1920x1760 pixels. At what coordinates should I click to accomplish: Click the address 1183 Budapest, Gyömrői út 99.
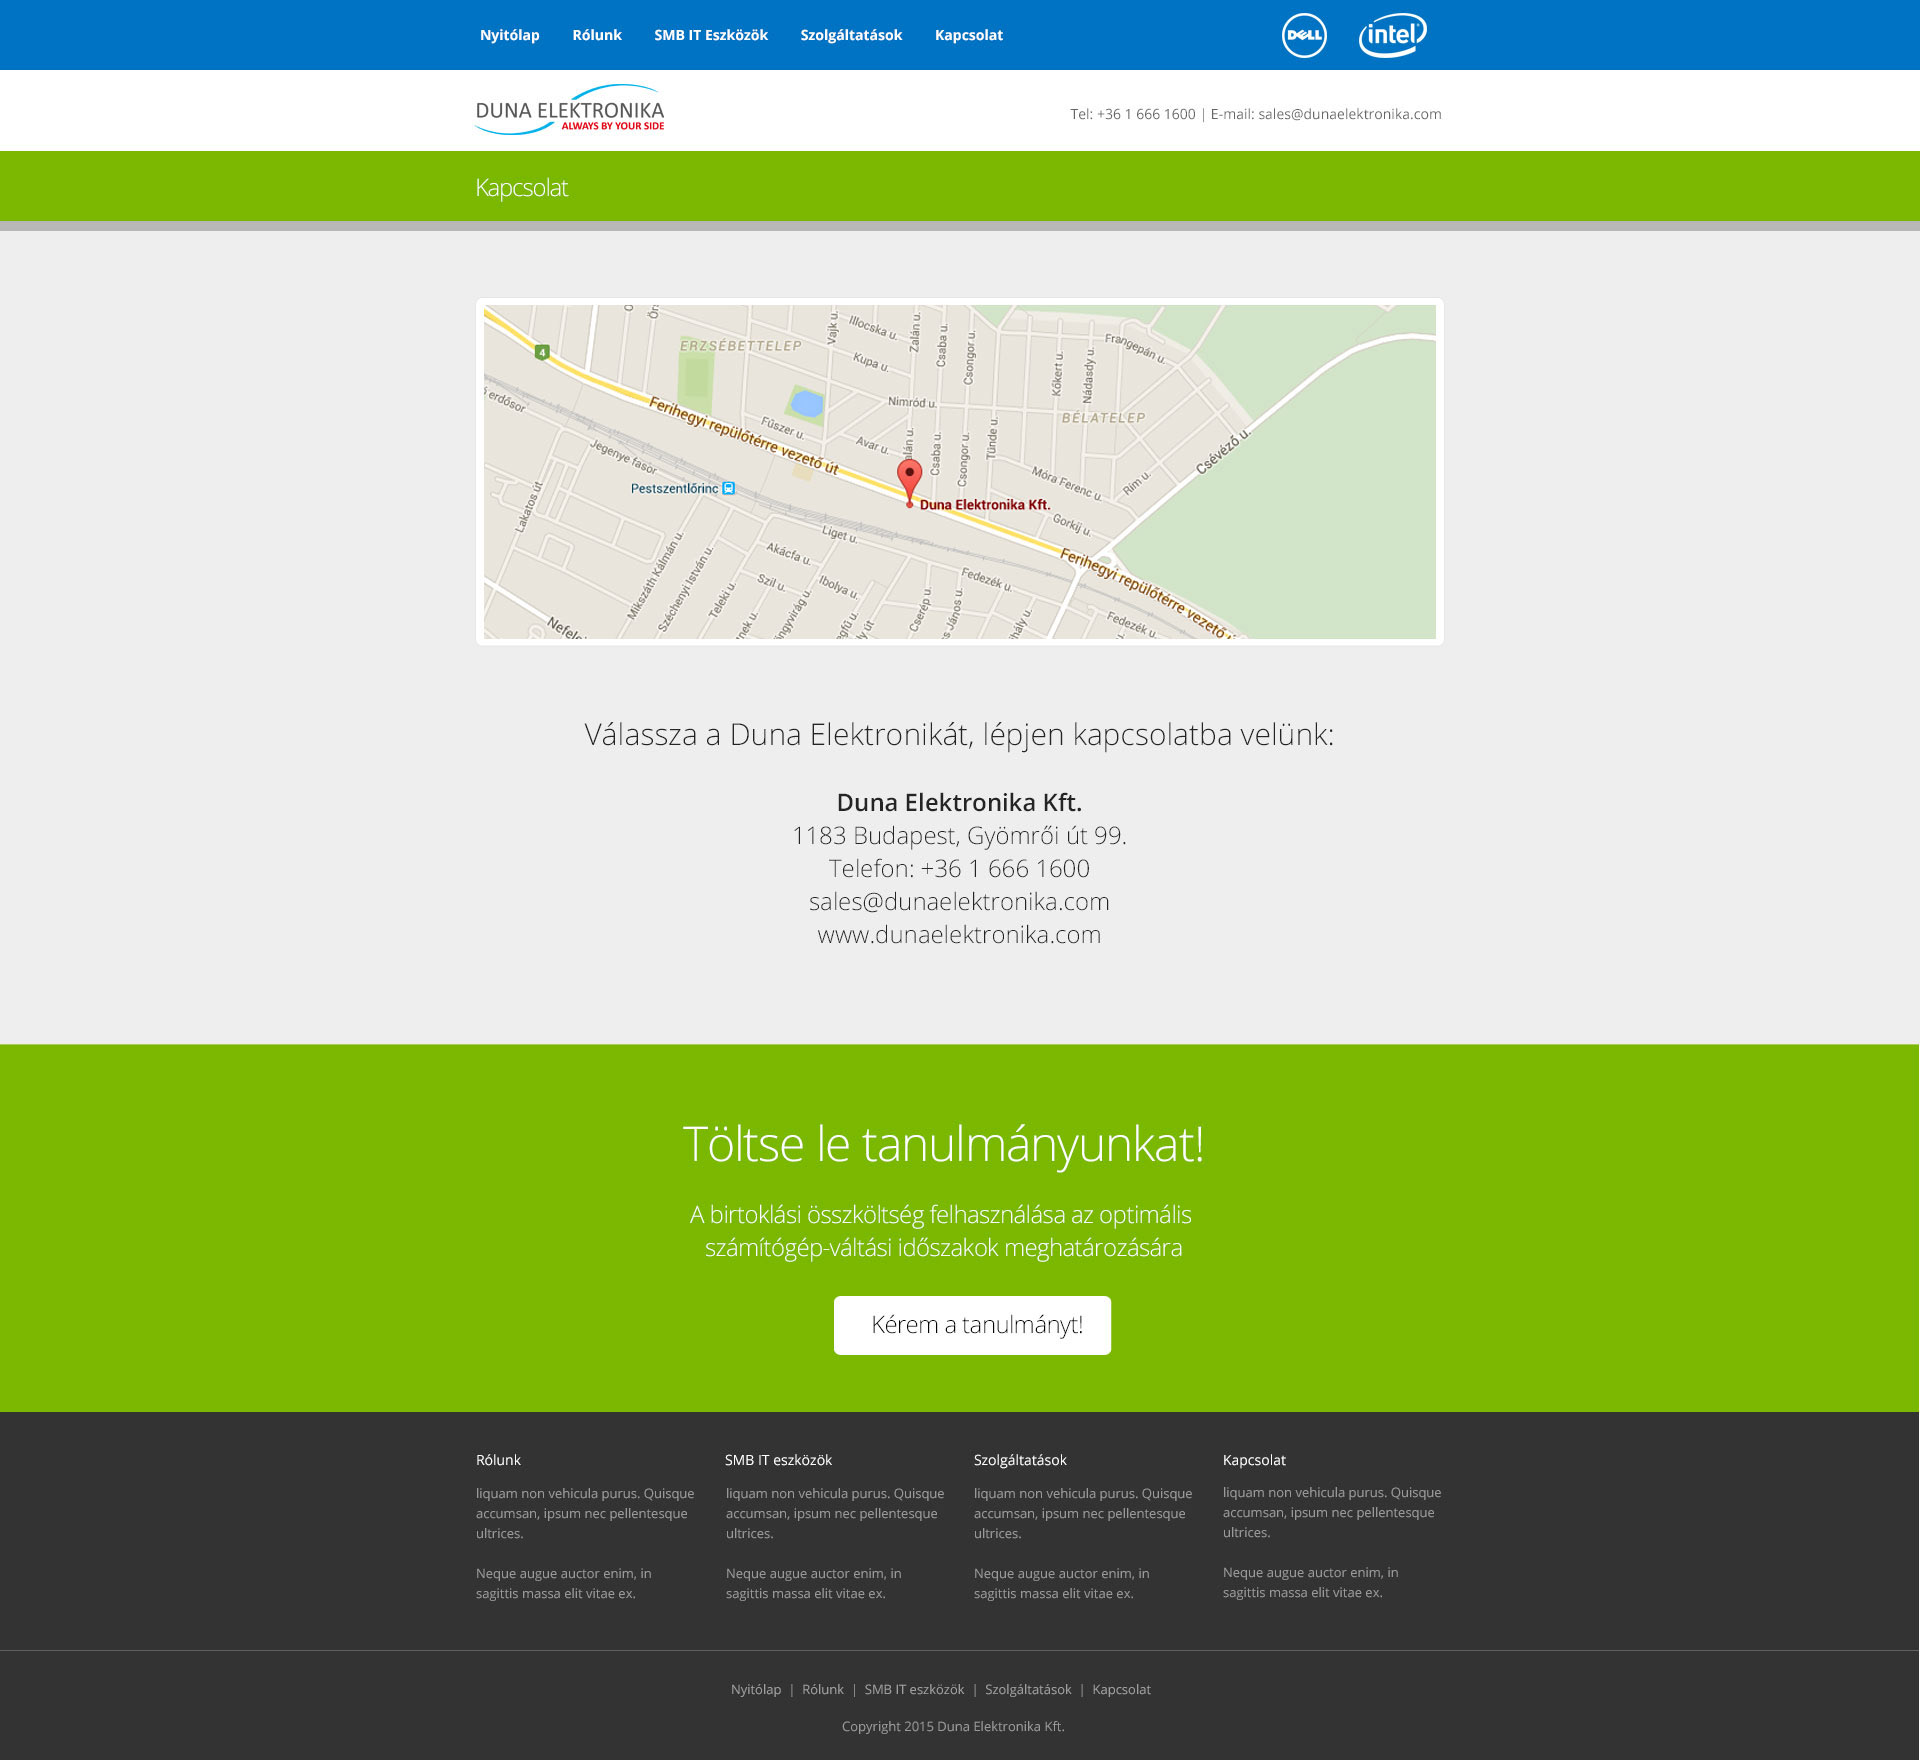(x=959, y=836)
